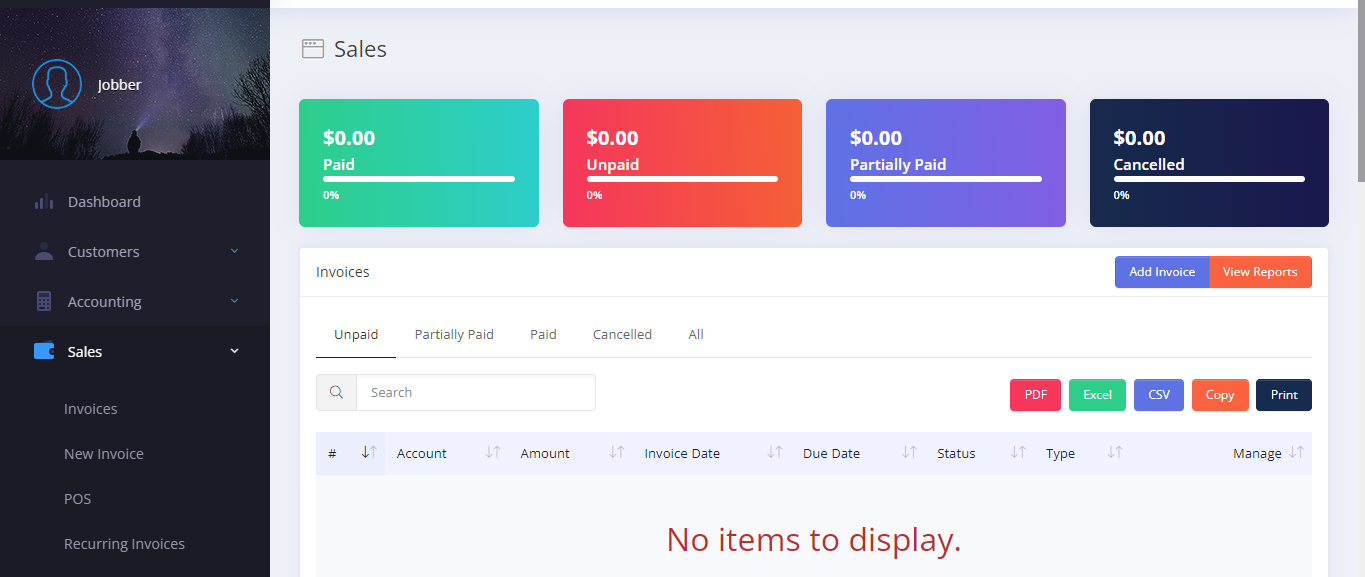Screen dimensions: 1365x577
Task: Open the Cancelled invoices tab
Action: (622, 334)
